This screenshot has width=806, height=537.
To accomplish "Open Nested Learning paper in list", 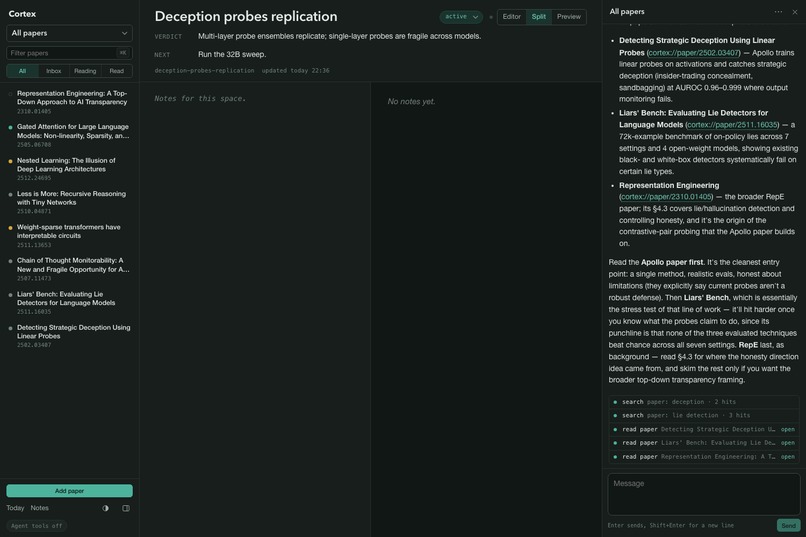I will click(x=69, y=169).
